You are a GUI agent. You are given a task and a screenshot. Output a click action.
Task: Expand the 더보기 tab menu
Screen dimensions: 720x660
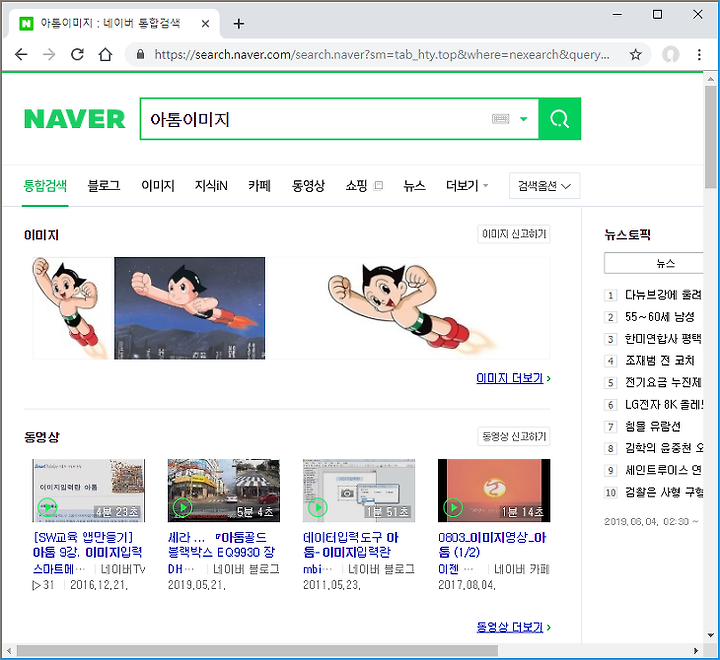(x=467, y=186)
